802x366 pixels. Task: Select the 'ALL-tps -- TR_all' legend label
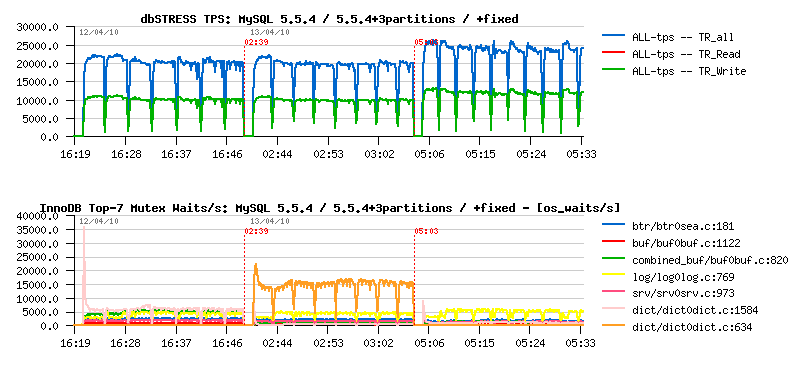pos(683,37)
